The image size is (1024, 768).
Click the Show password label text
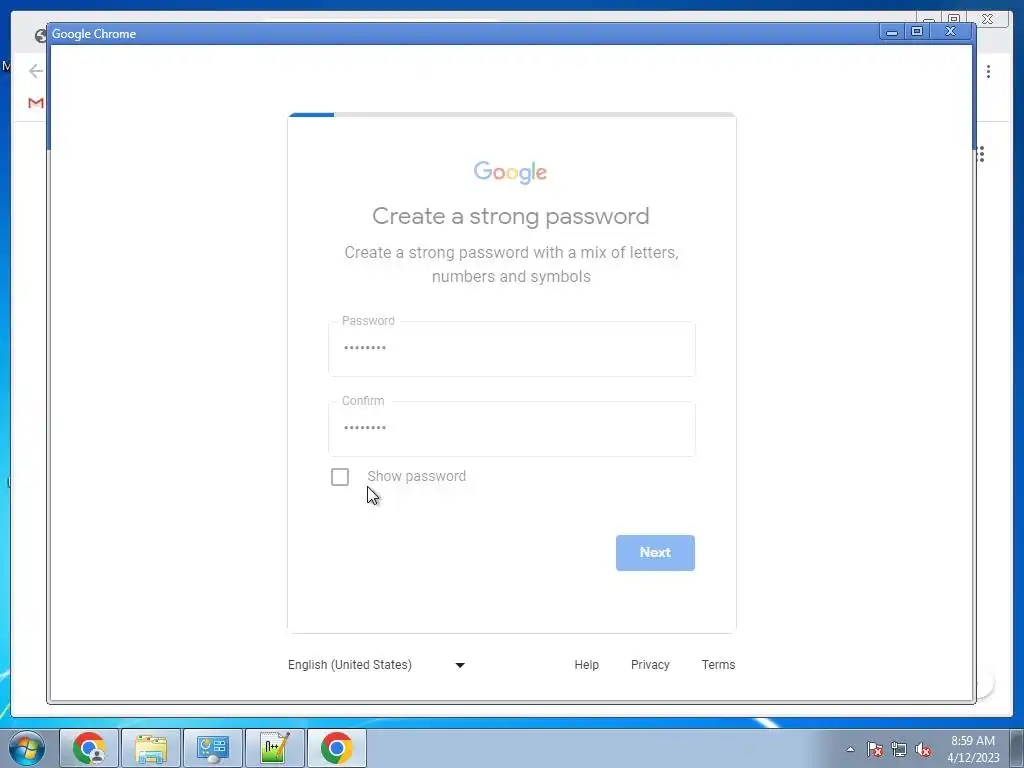tap(417, 476)
